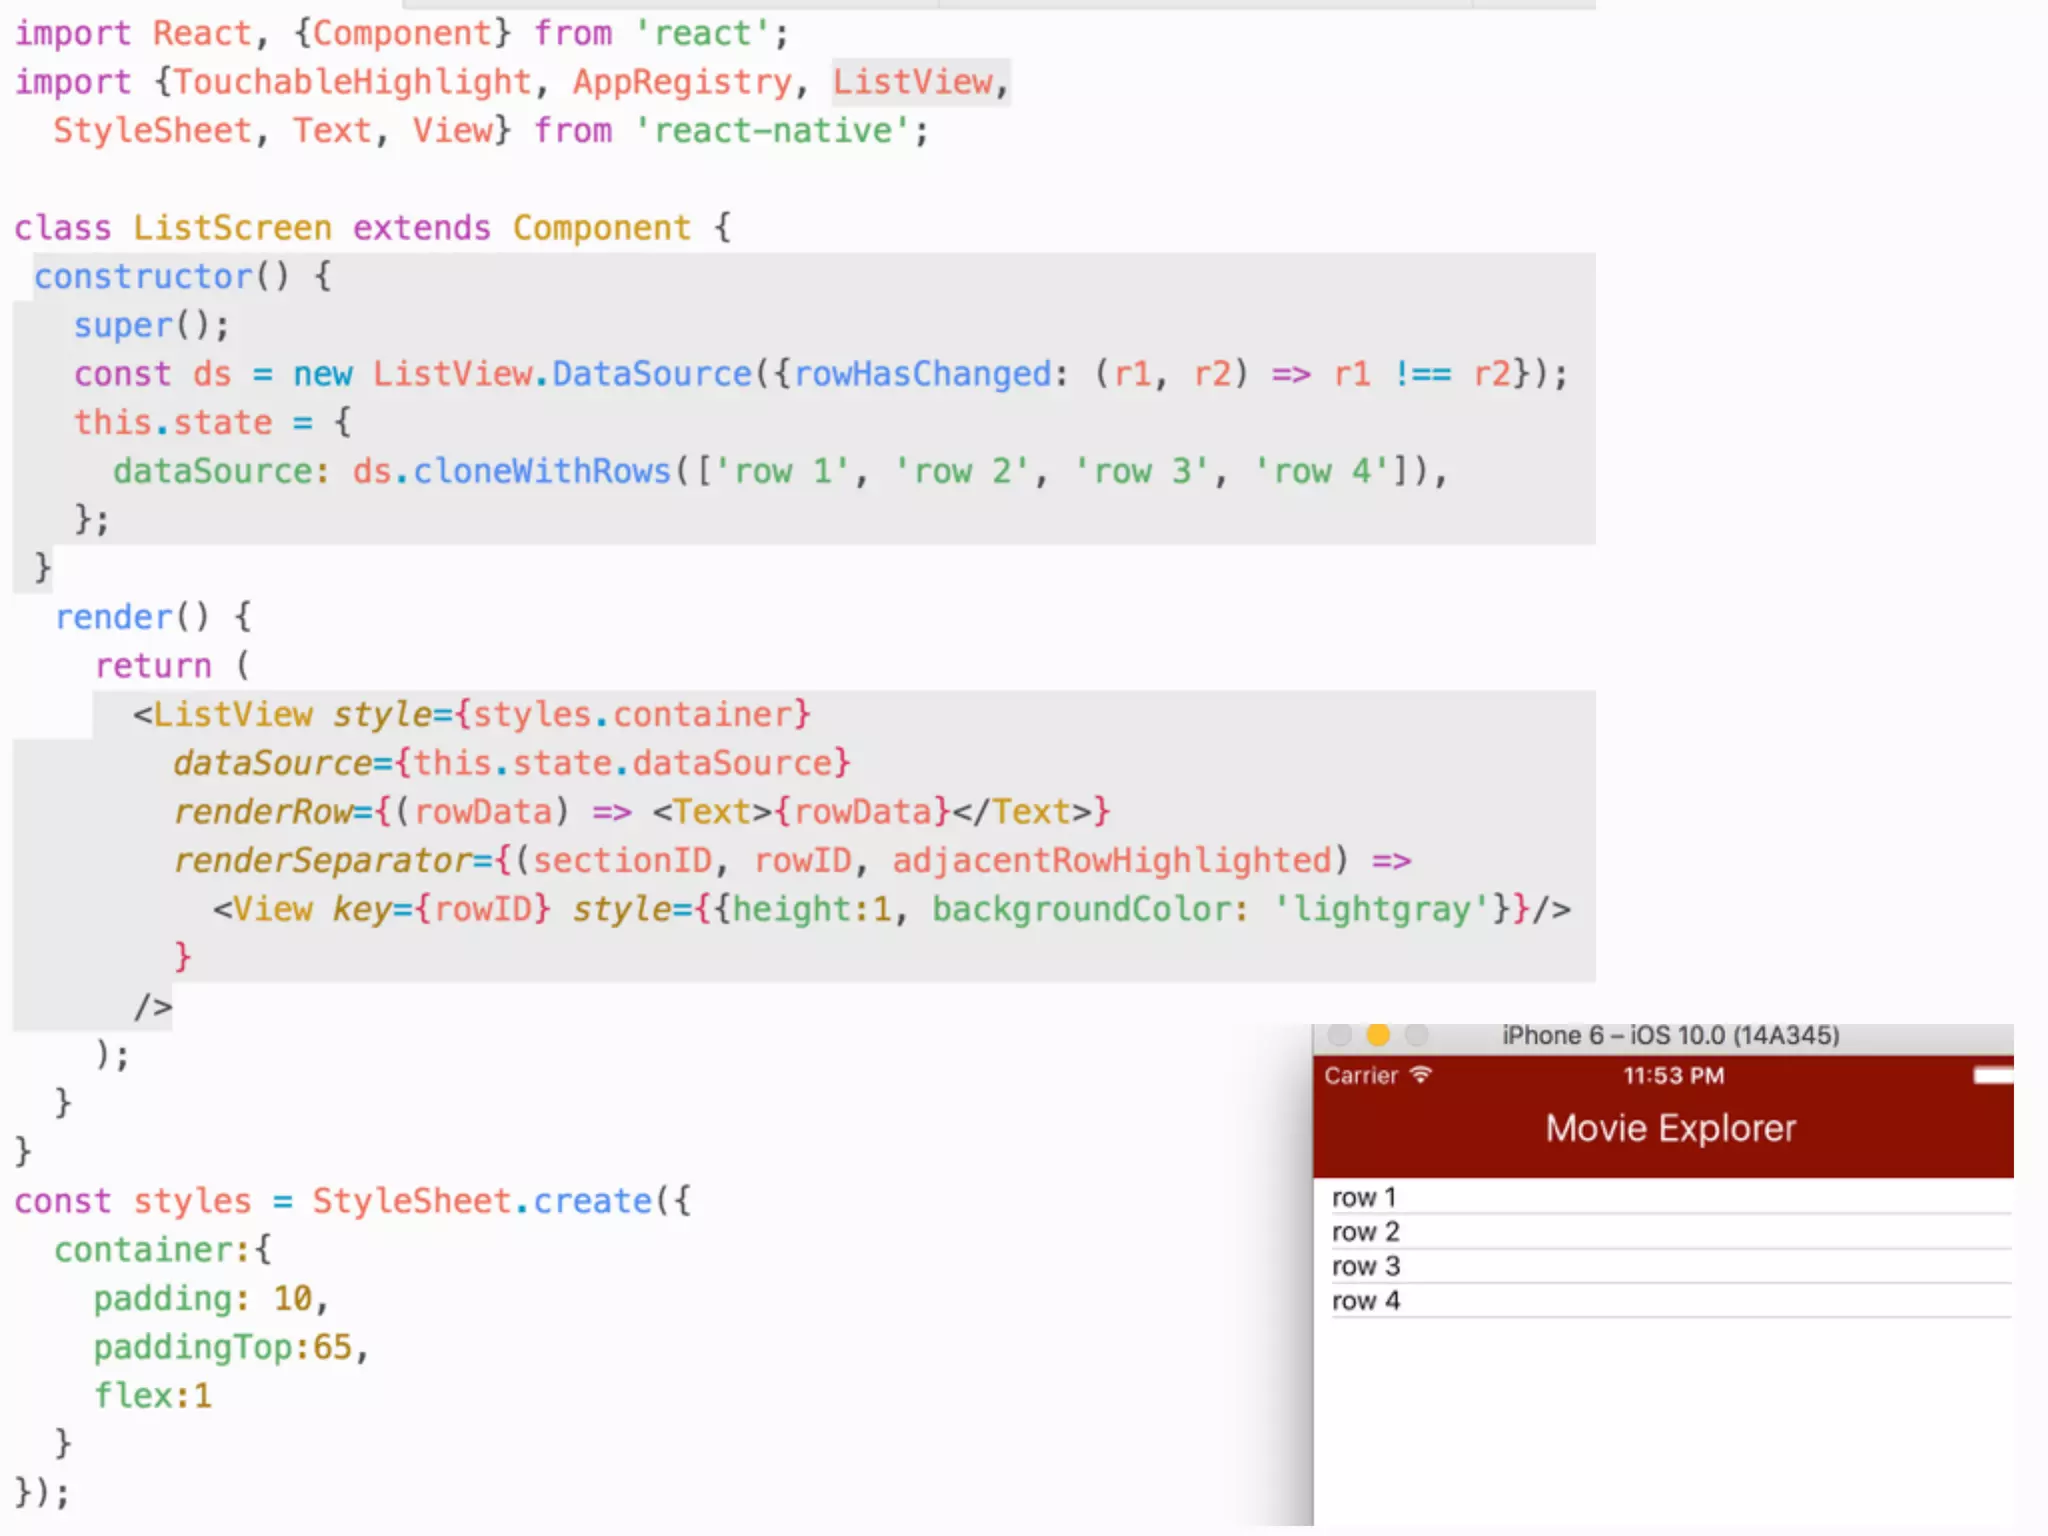The image size is (2048, 1536).
Task: Click the cloneWithRows method call
Action: pyautogui.click(x=541, y=471)
